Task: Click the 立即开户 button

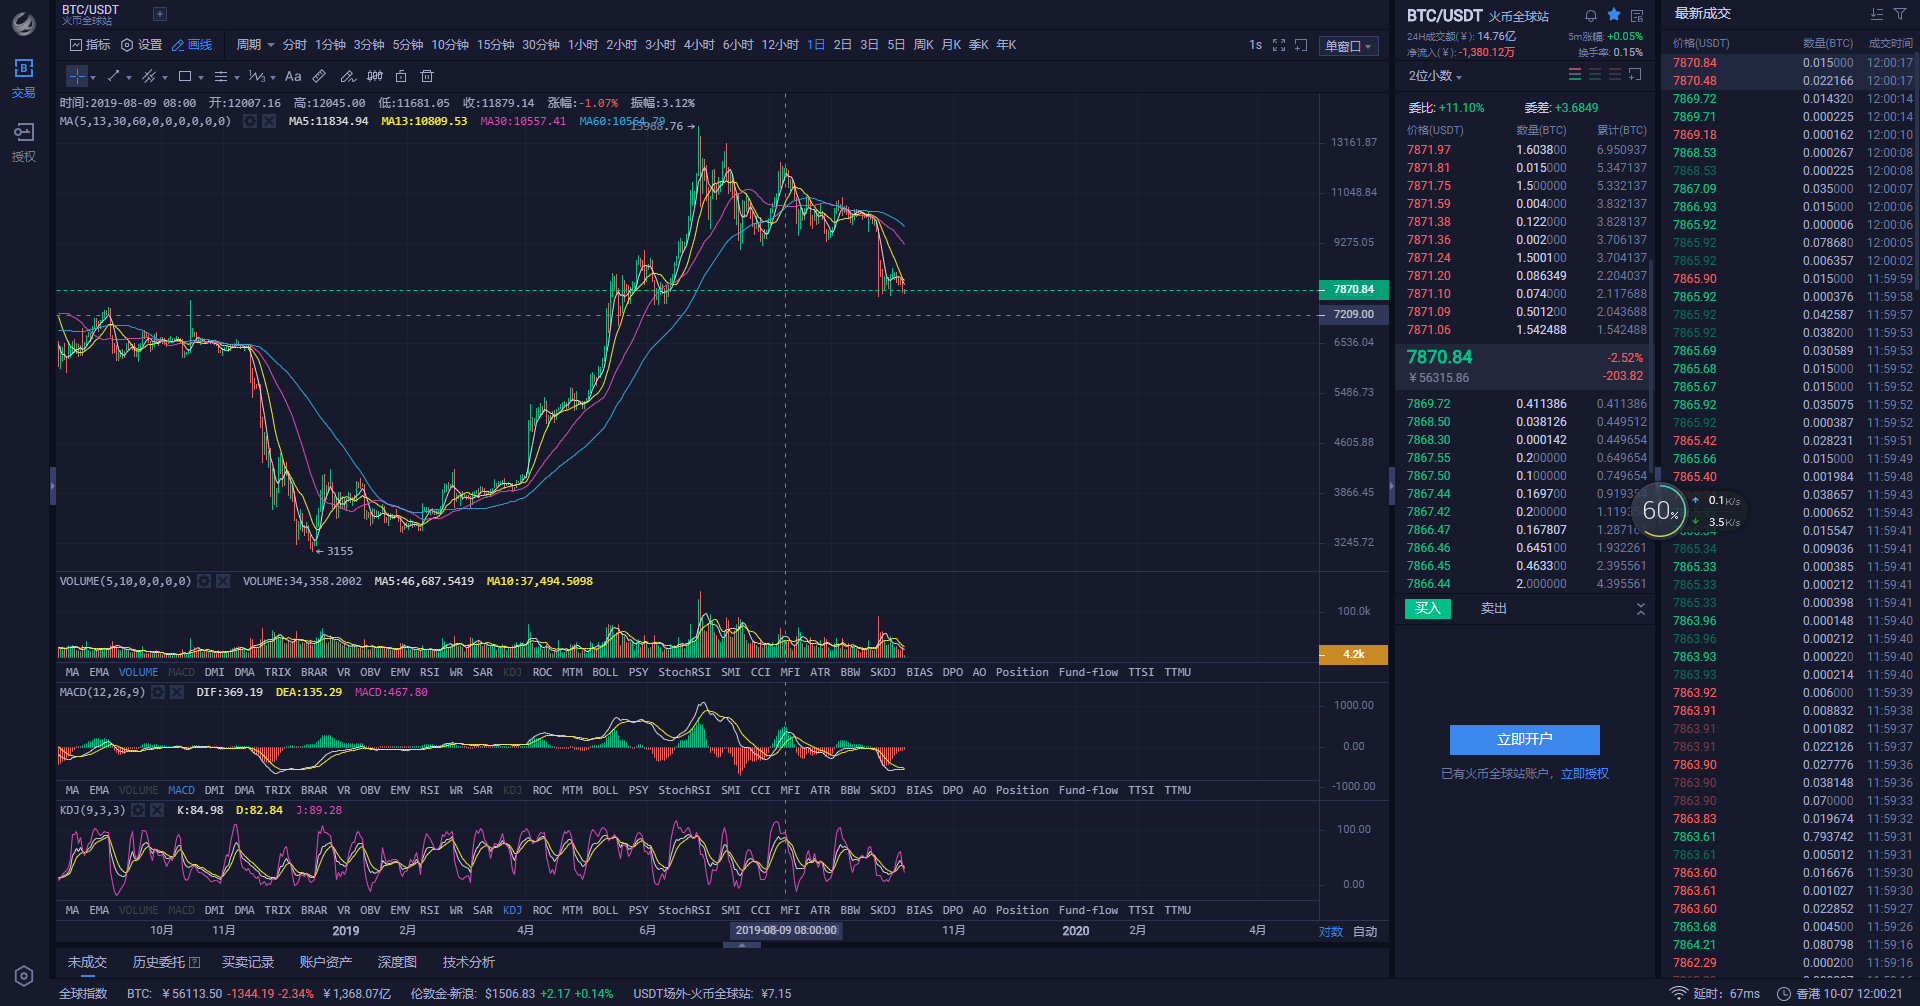Action: [x=1524, y=739]
